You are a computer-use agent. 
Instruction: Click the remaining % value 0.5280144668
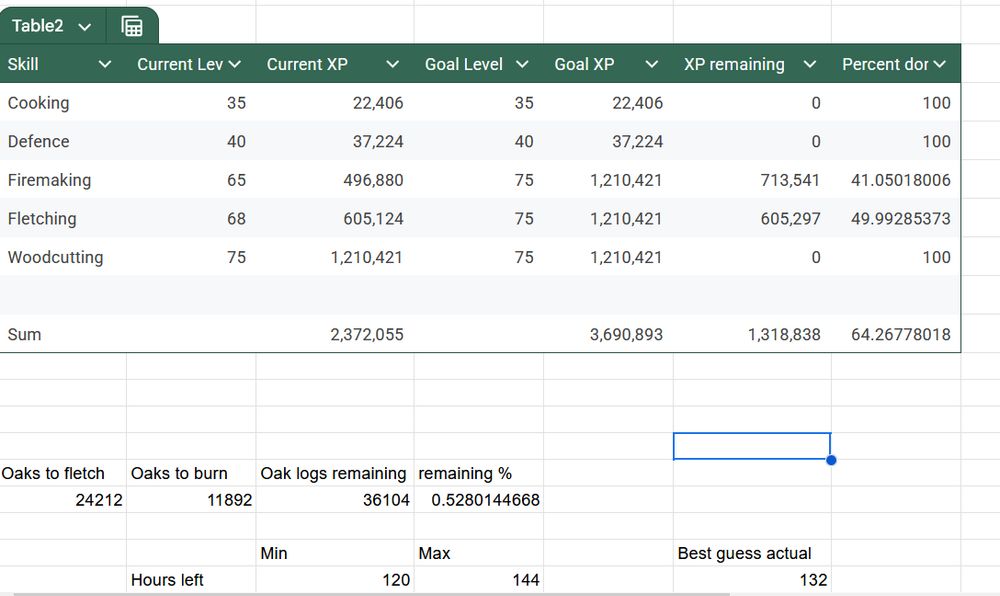486,500
